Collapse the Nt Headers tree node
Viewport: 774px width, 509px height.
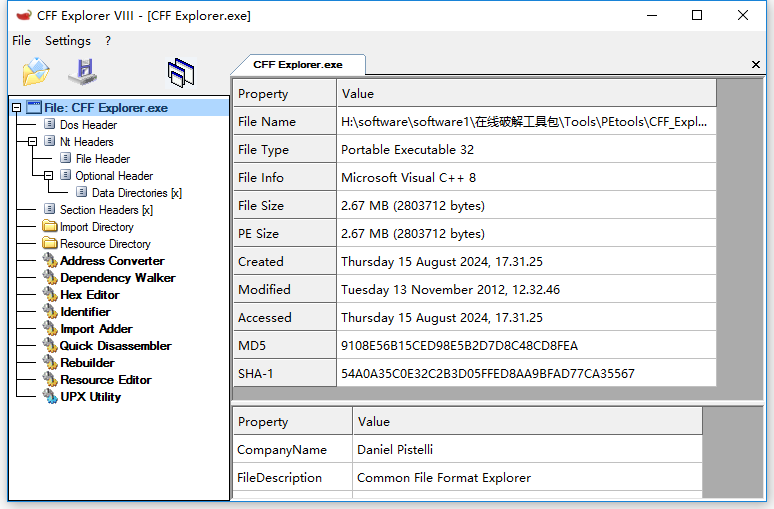point(33,141)
